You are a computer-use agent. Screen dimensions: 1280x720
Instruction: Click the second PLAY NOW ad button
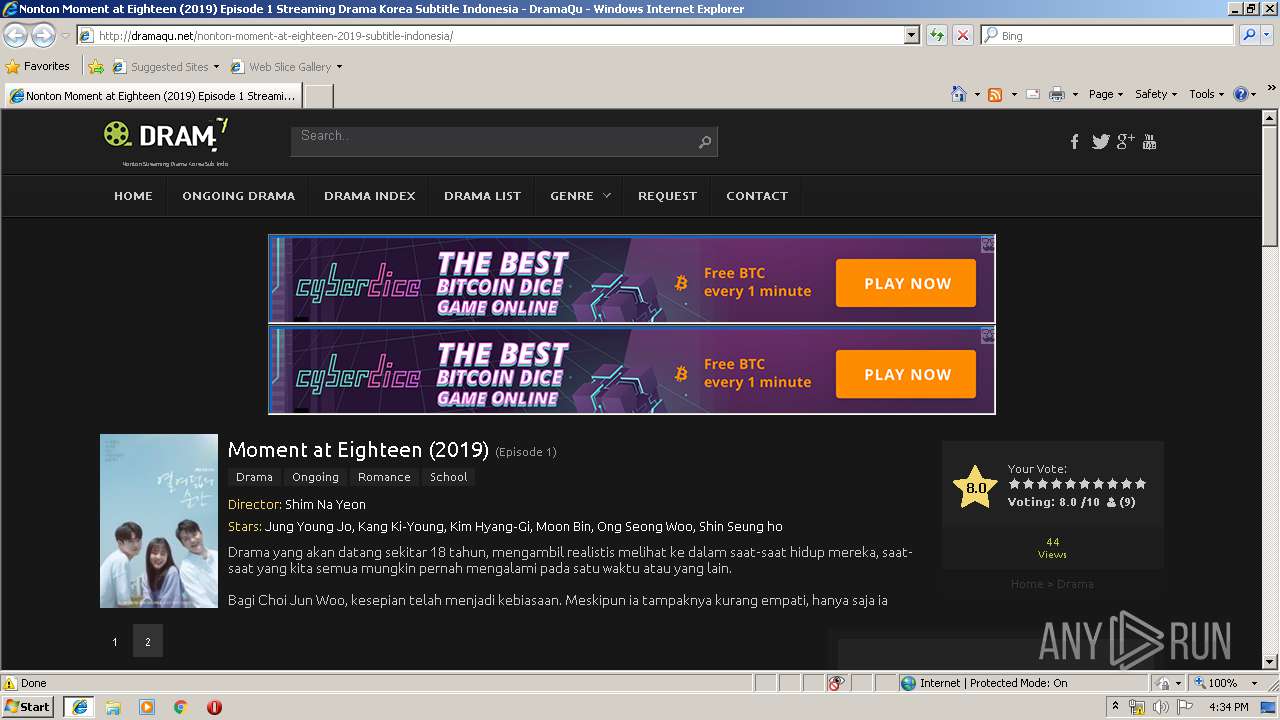click(906, 374)
